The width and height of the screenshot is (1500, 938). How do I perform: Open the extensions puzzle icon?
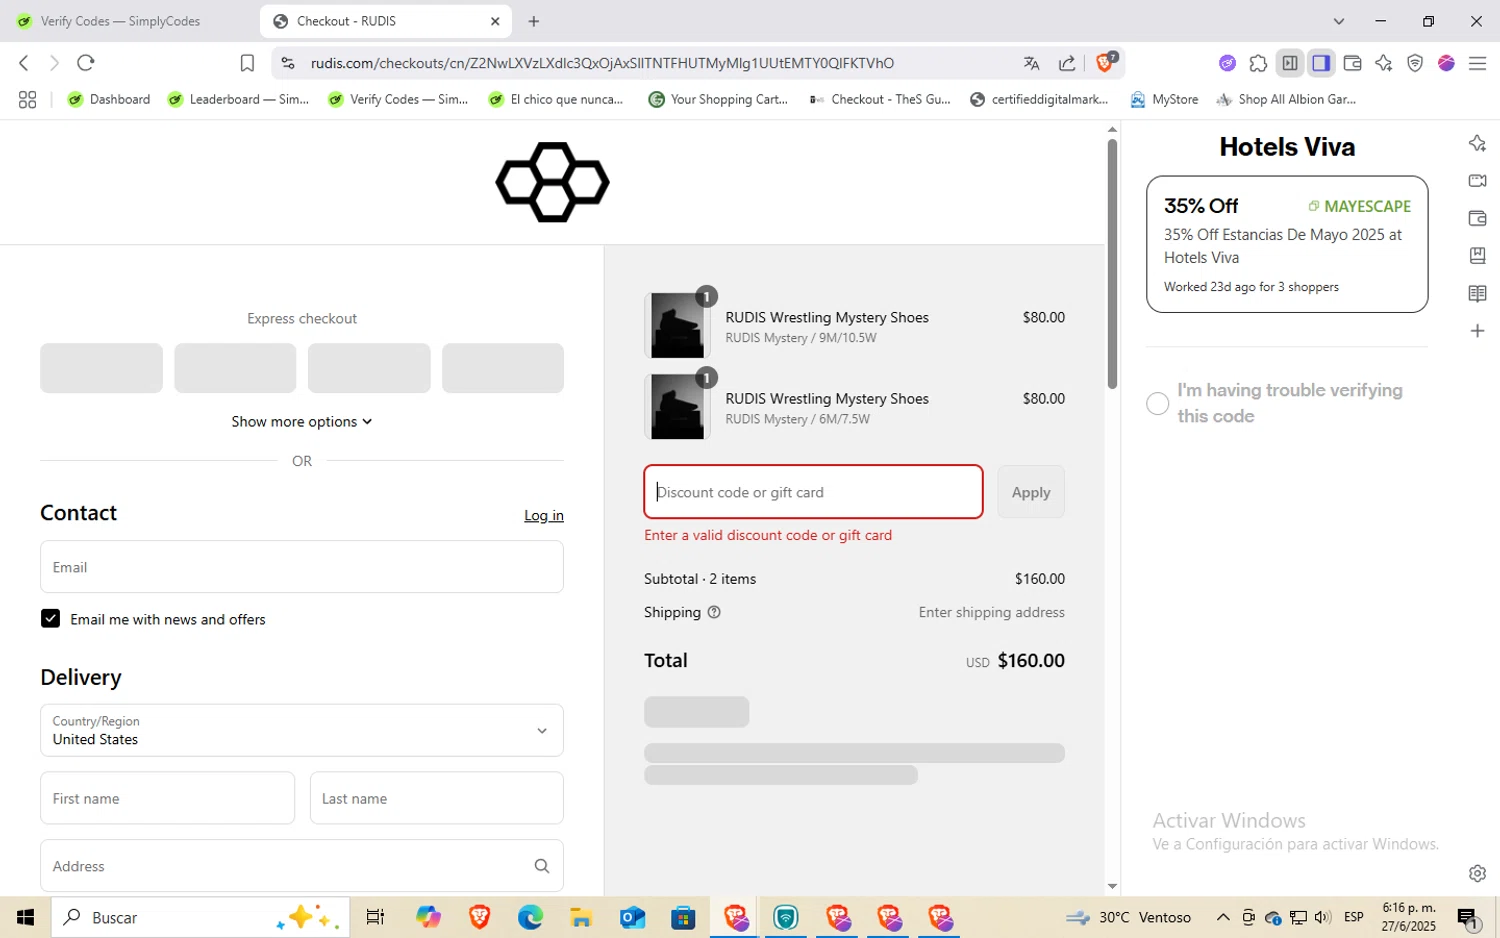click(x=1258, y=63)
